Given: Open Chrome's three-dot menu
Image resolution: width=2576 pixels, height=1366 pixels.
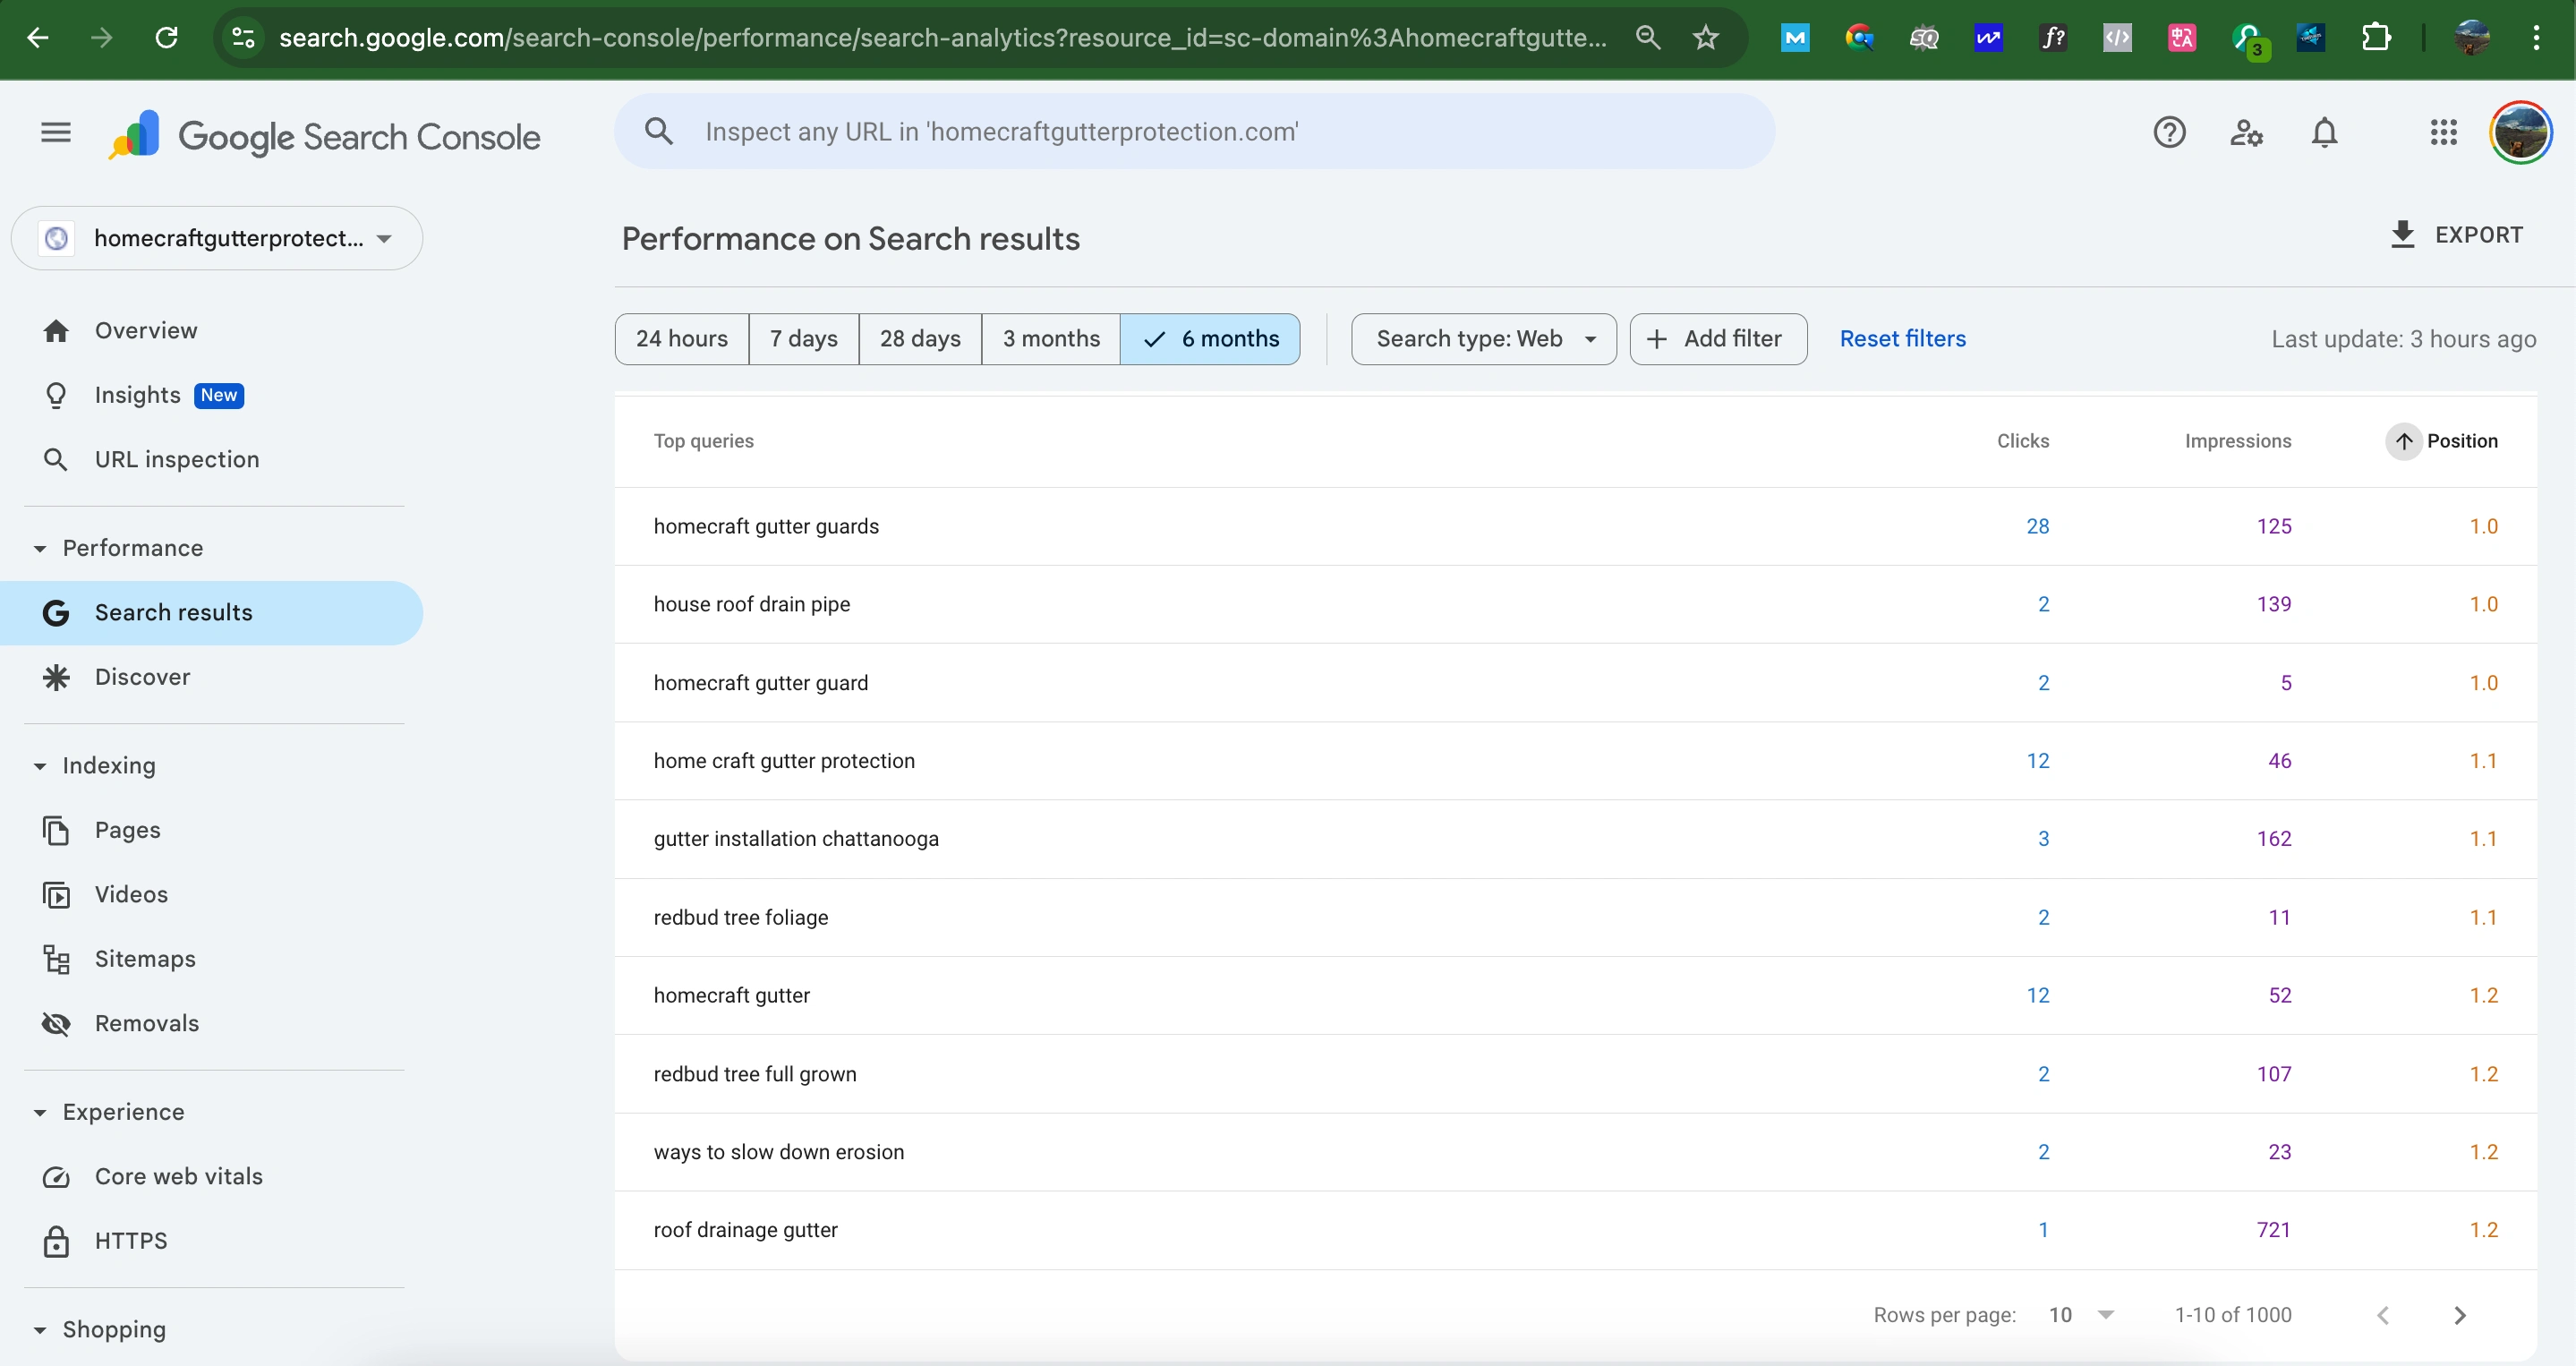Looking at the screenshot, I should click(2537, 38).
